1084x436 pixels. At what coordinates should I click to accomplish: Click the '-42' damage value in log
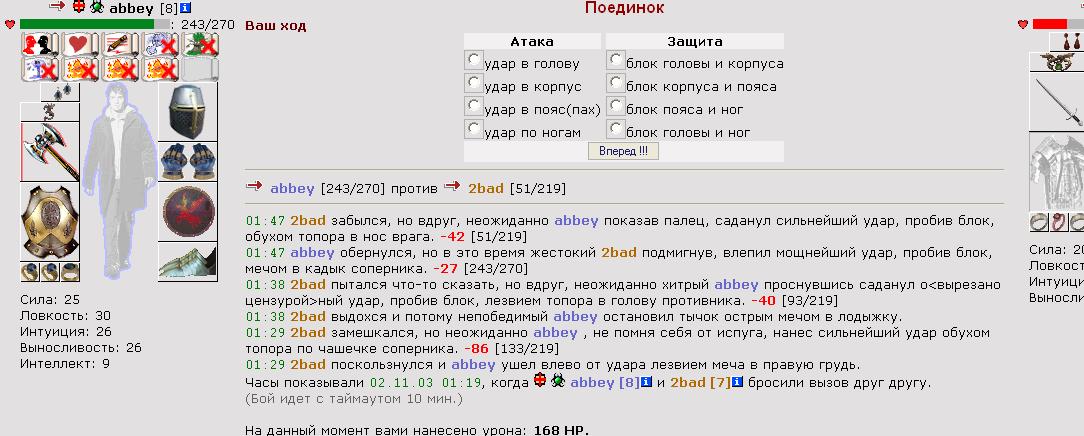[453, 237]
